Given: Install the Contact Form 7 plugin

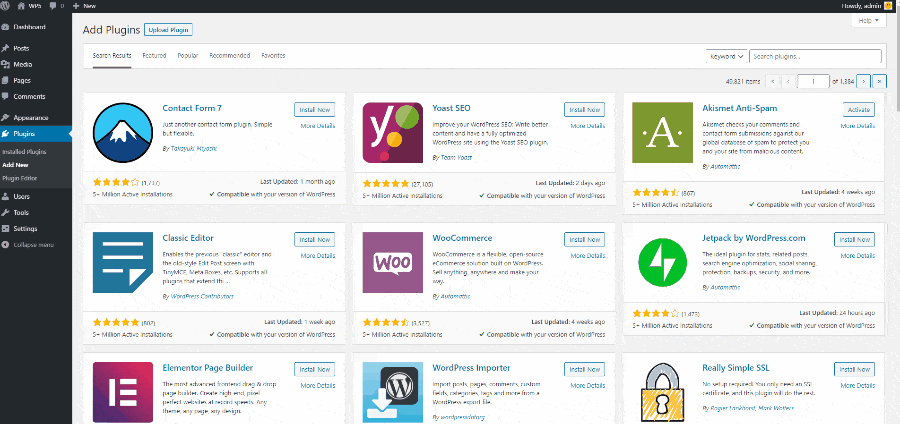Looking at the screenshot, I should [315, 110].
